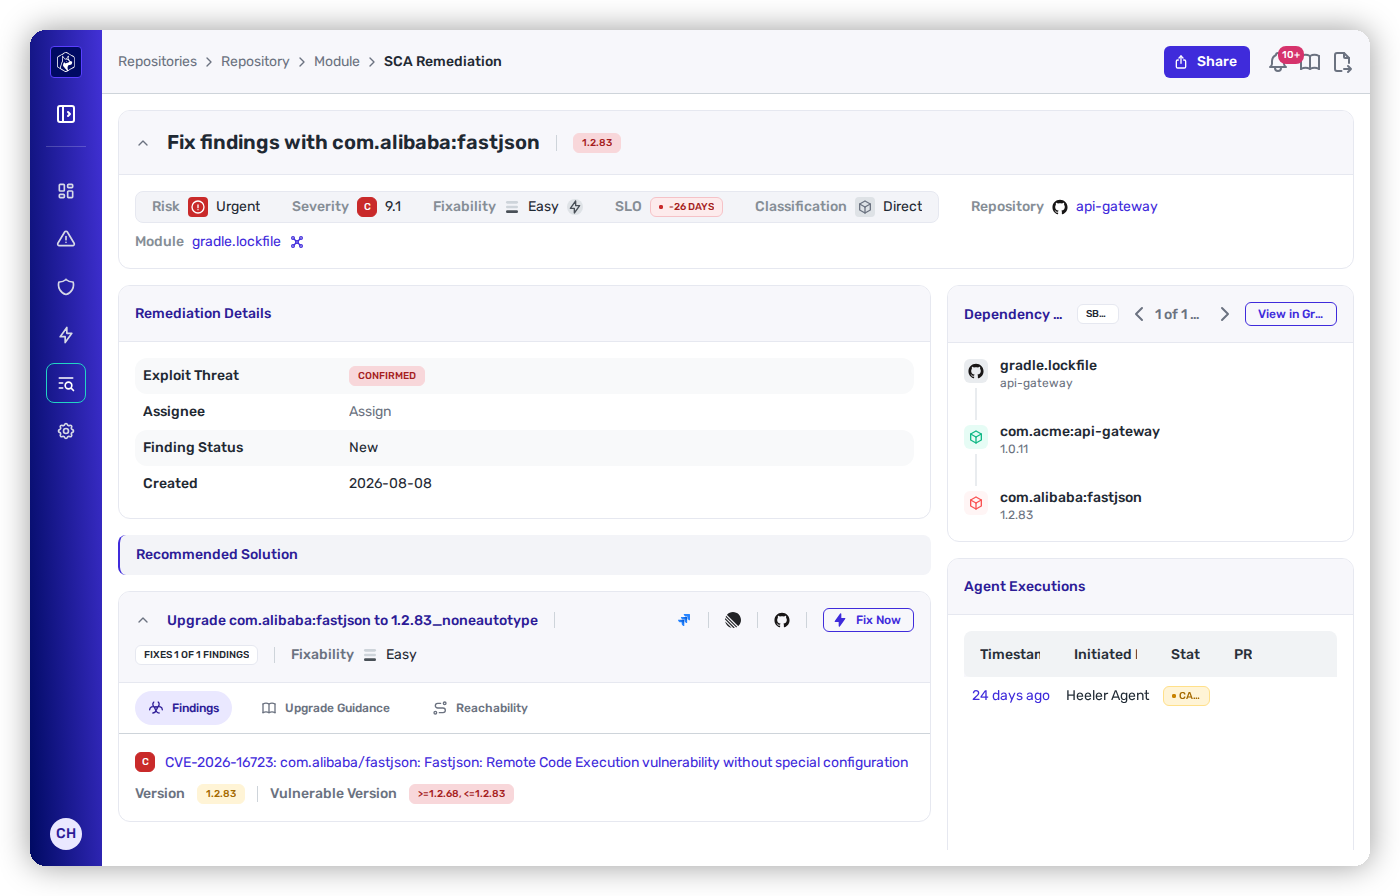
Task: Click the export document icon
Action: click(1342, 62)
